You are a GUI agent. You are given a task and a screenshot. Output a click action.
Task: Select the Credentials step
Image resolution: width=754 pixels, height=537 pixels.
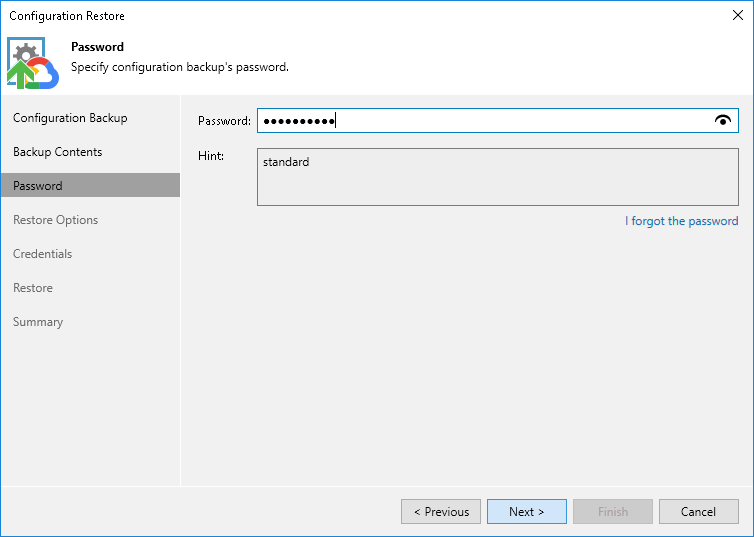pos(42,254)
